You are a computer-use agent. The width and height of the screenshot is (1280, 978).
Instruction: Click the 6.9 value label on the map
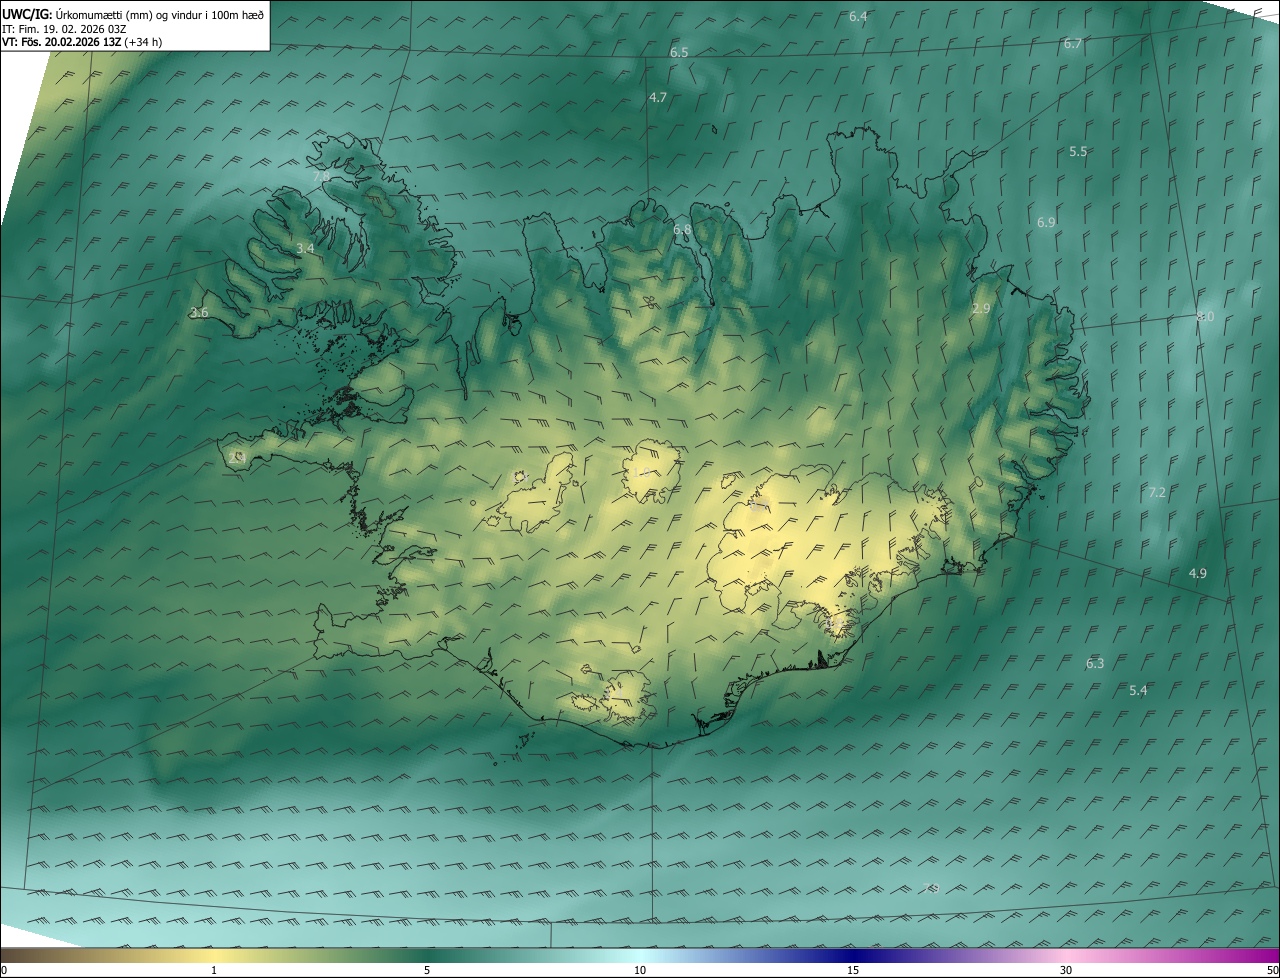click(x=1046, y=222)
